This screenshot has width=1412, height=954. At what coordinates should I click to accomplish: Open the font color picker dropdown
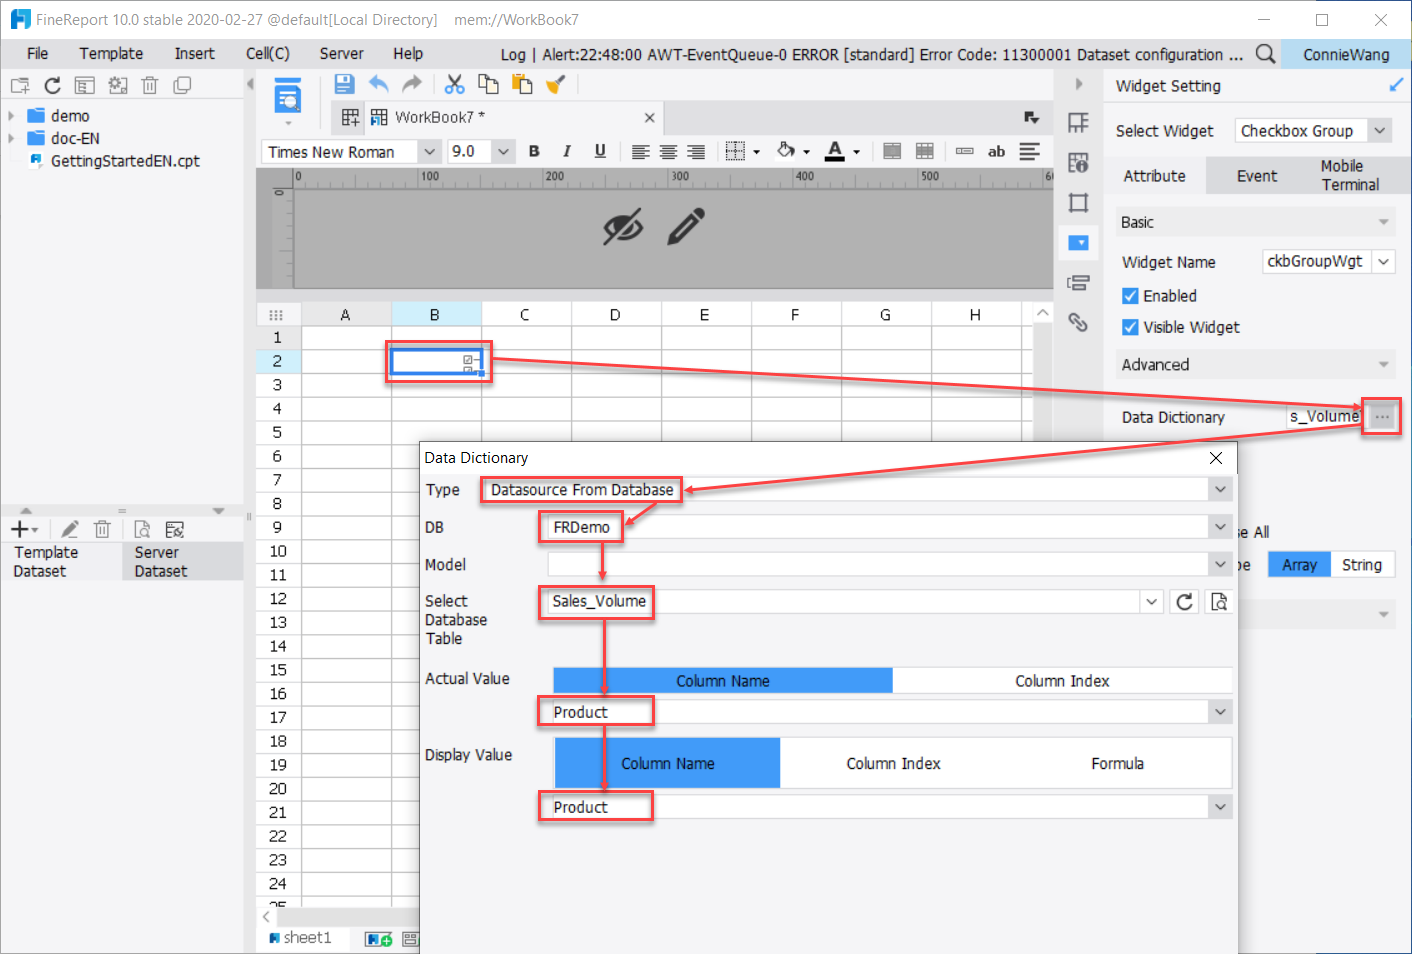(x=855, y=151)
